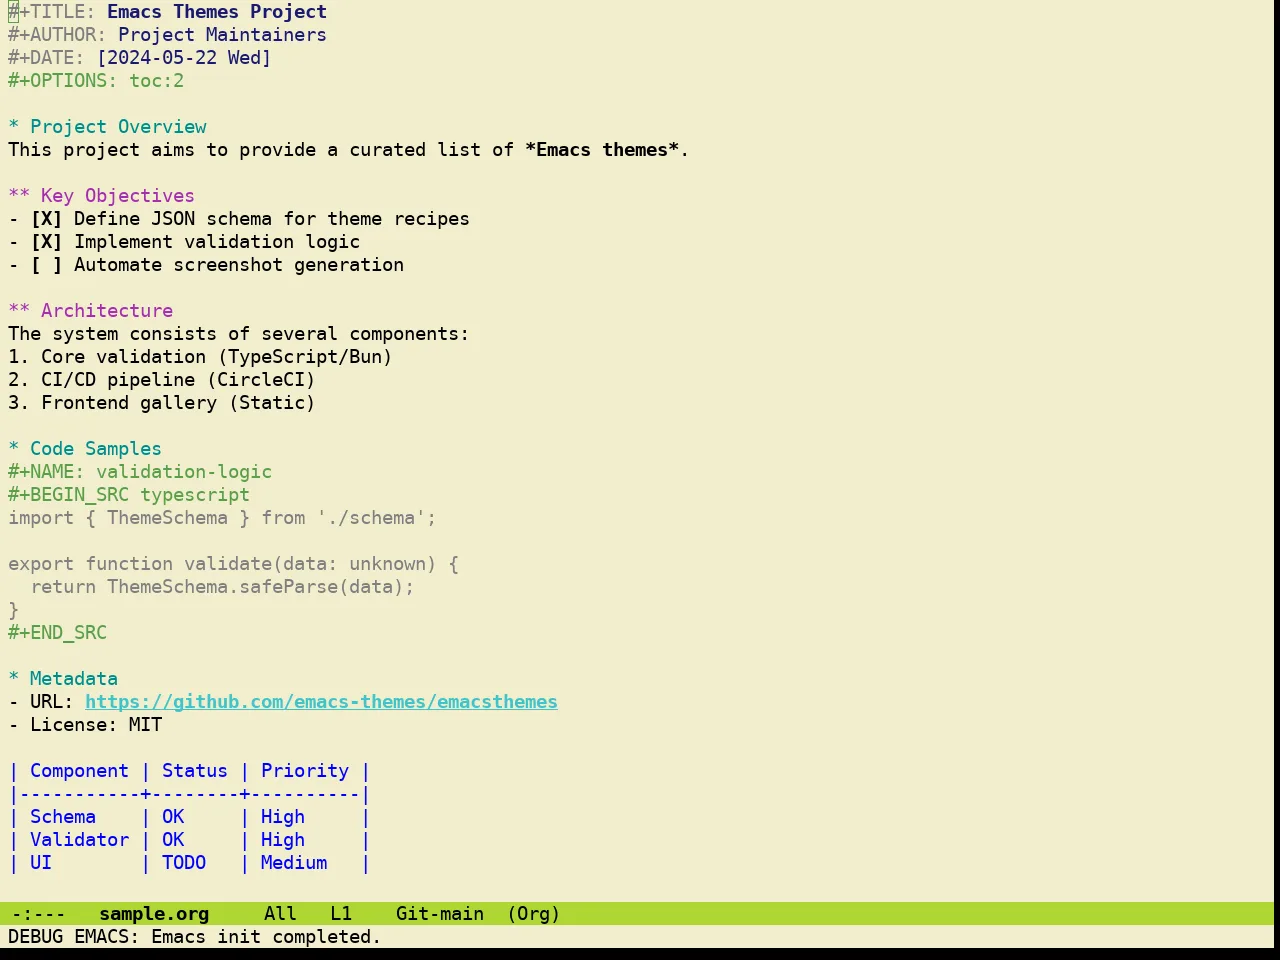The height and width of the screenshot is (960, 1280).
Task: Collapse the 'Project Overview' heading star
Action: [13, 127]
